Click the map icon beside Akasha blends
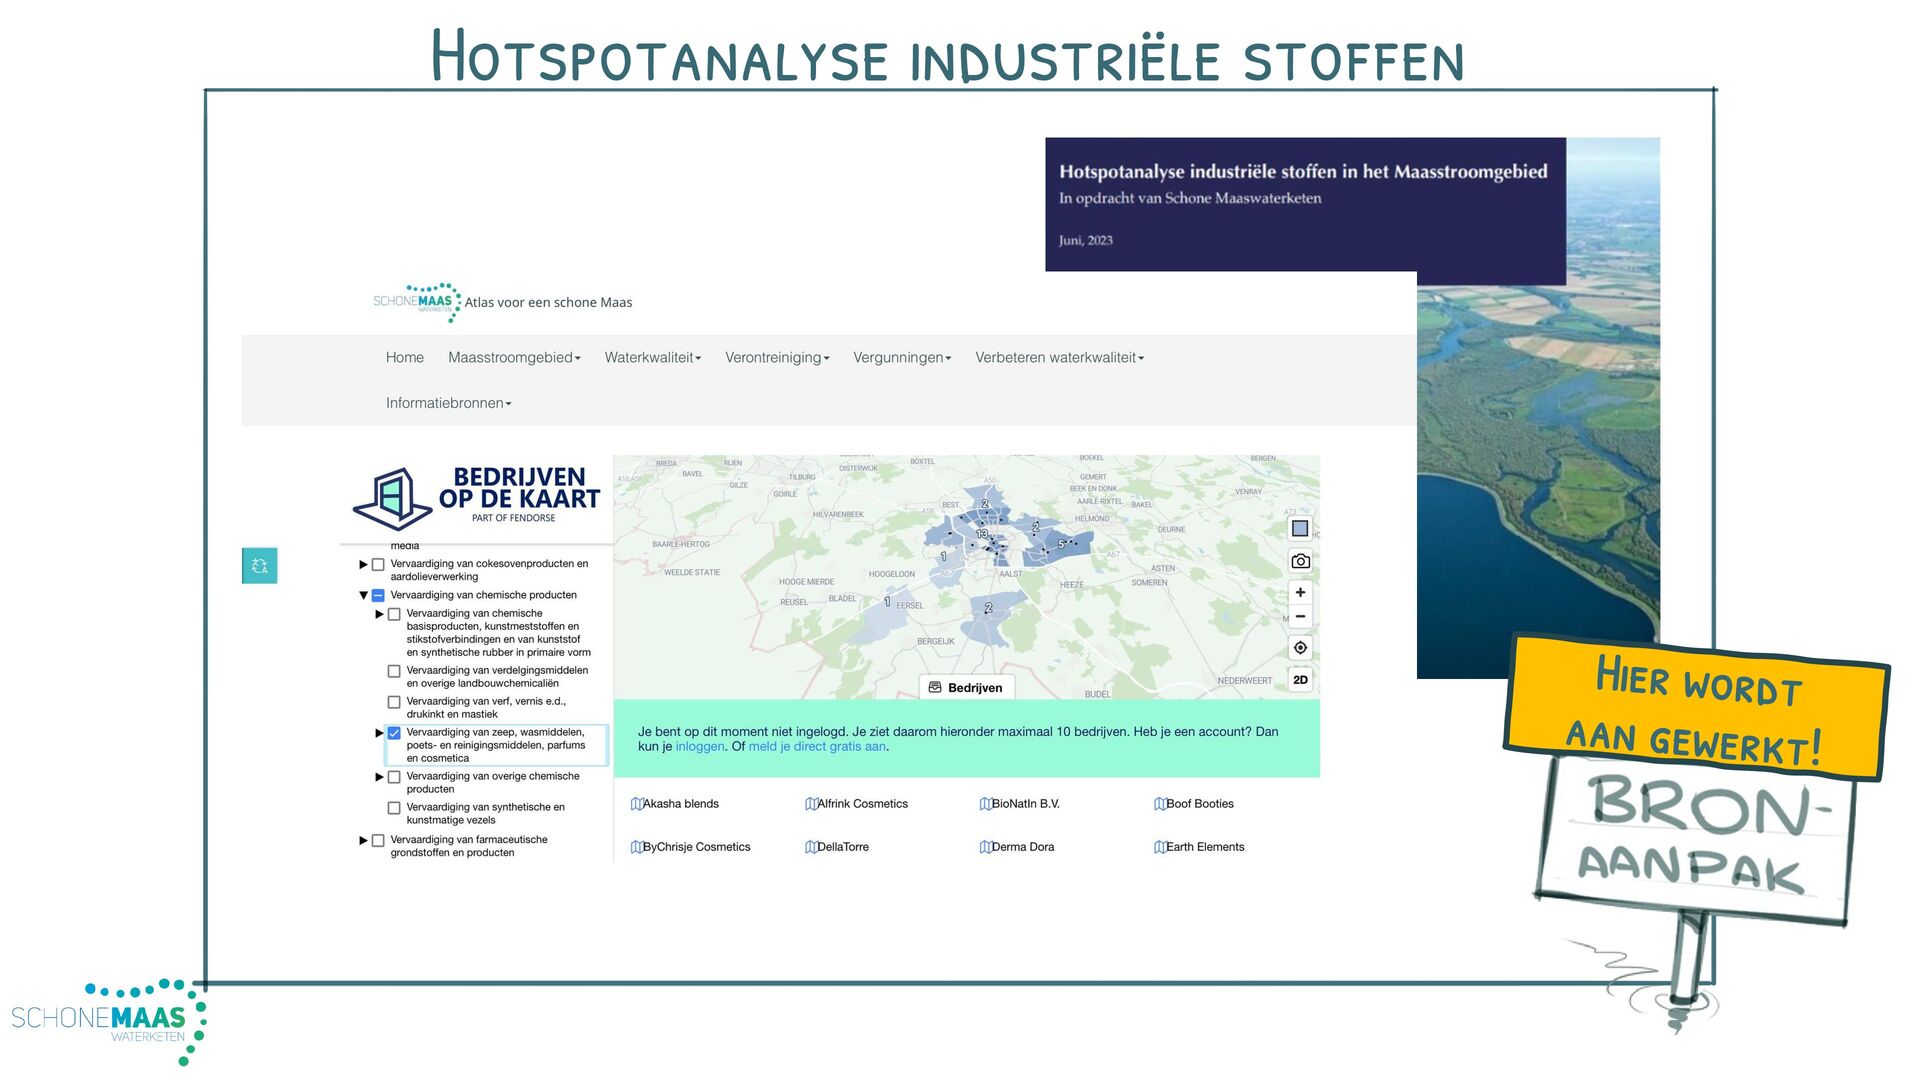The image size is (1920, 1080). pyautogui.click(x=636, y=804)
